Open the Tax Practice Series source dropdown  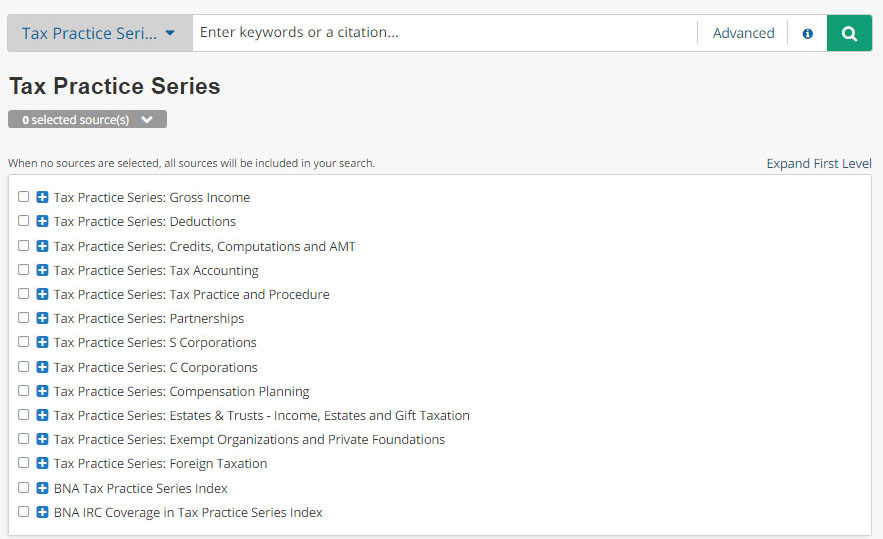[99, 33]
